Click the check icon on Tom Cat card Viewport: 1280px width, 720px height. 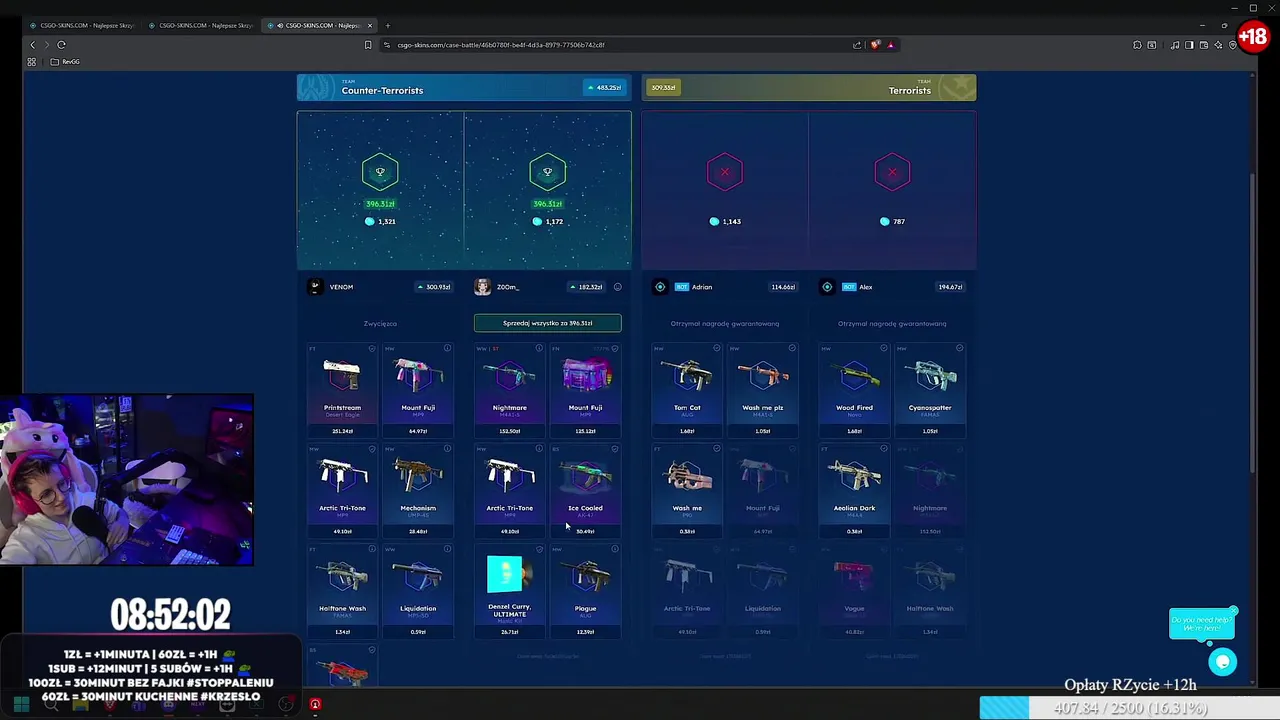pos(716,349)
